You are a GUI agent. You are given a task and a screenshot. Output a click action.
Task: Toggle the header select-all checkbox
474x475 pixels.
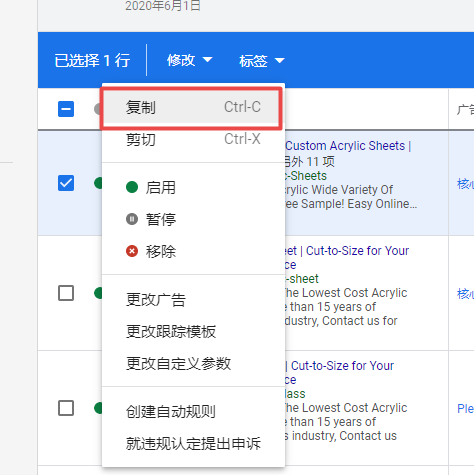[66, 109]
